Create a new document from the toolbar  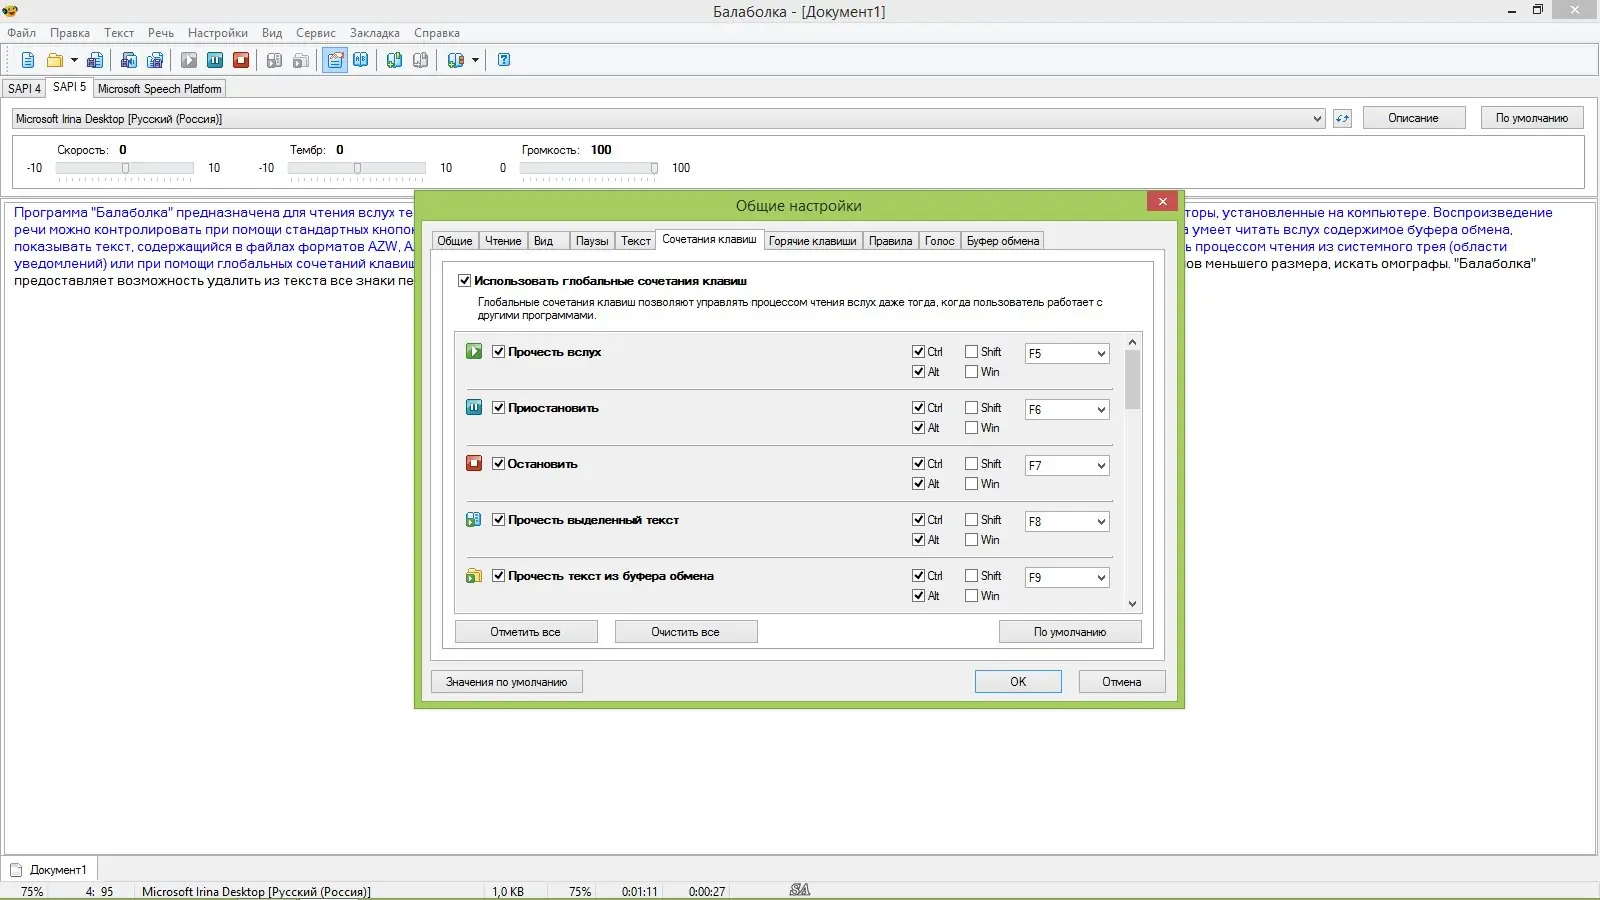coord(28,60)
